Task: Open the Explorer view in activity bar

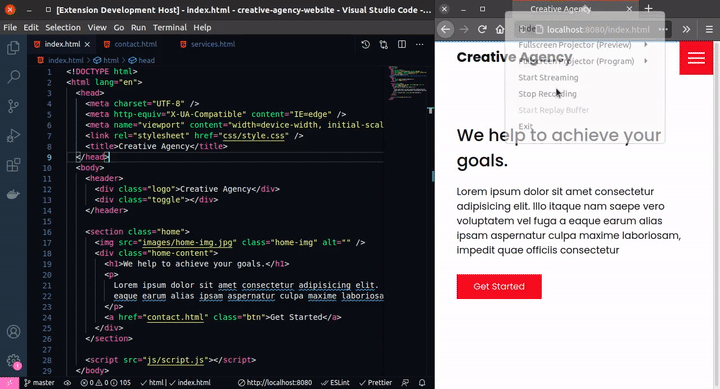Action: pos(13,48)
